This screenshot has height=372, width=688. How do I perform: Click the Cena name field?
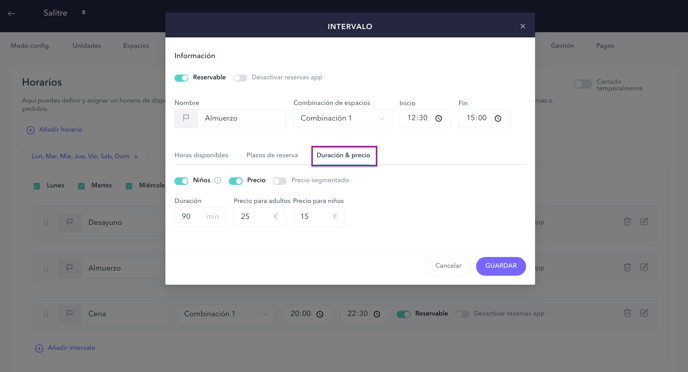pos(125,314)
